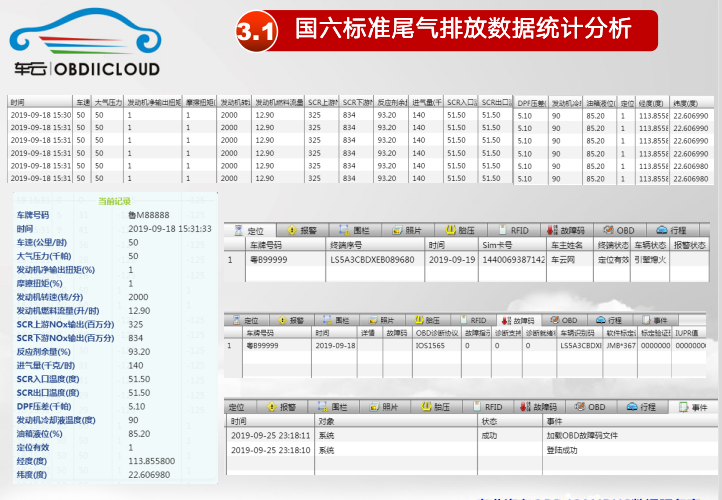Click 车主姓名 column header
This screenshot has height=500, width=722.
pyautogui.click(x=570, y=245)
